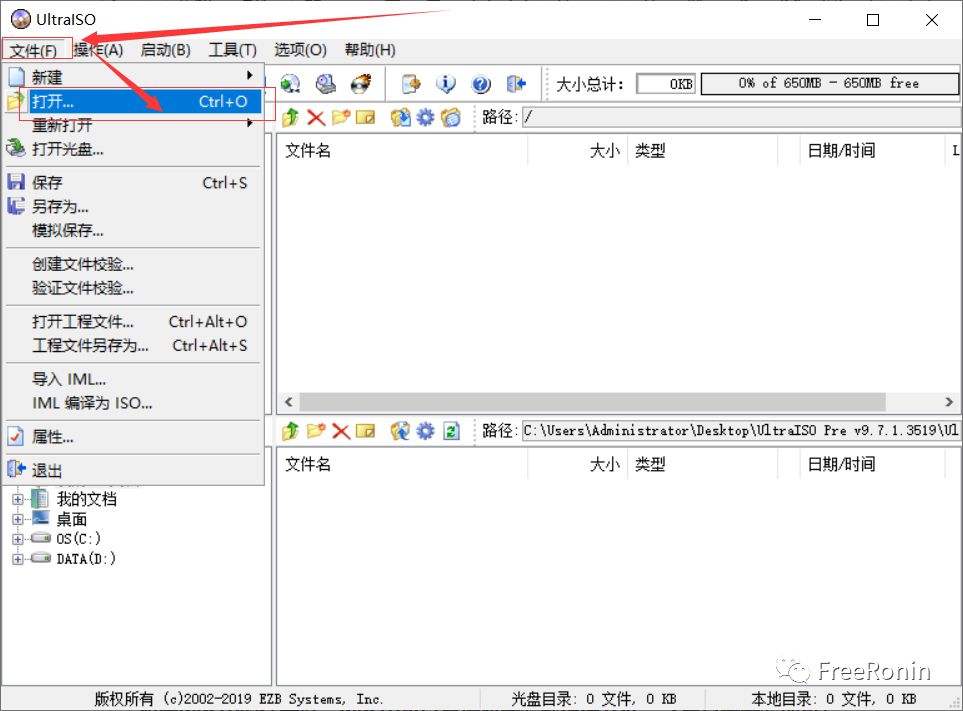Select 我的文档 in the local tree
Image resolution: width=963 pixels, height=711 pixels.
click(x=87, y=499)
